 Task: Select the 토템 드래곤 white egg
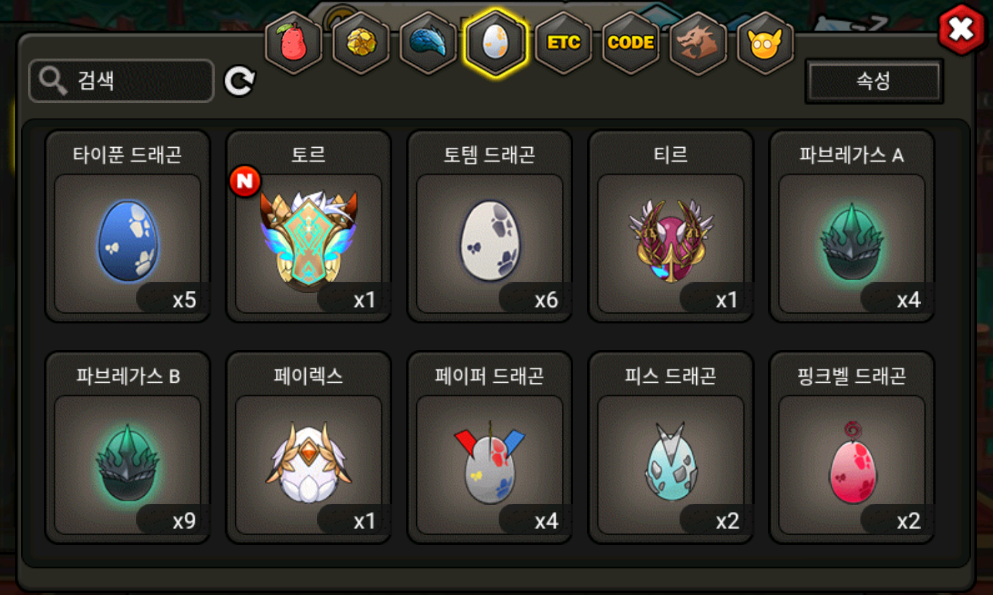point(490,227)
